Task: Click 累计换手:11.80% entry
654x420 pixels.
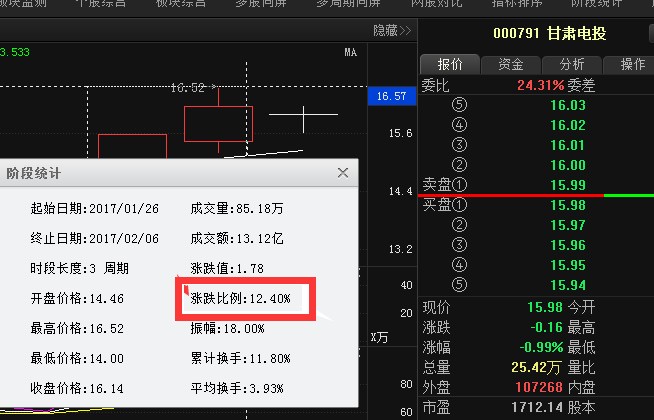Action: pyautogui.click(x=241, y=359)
